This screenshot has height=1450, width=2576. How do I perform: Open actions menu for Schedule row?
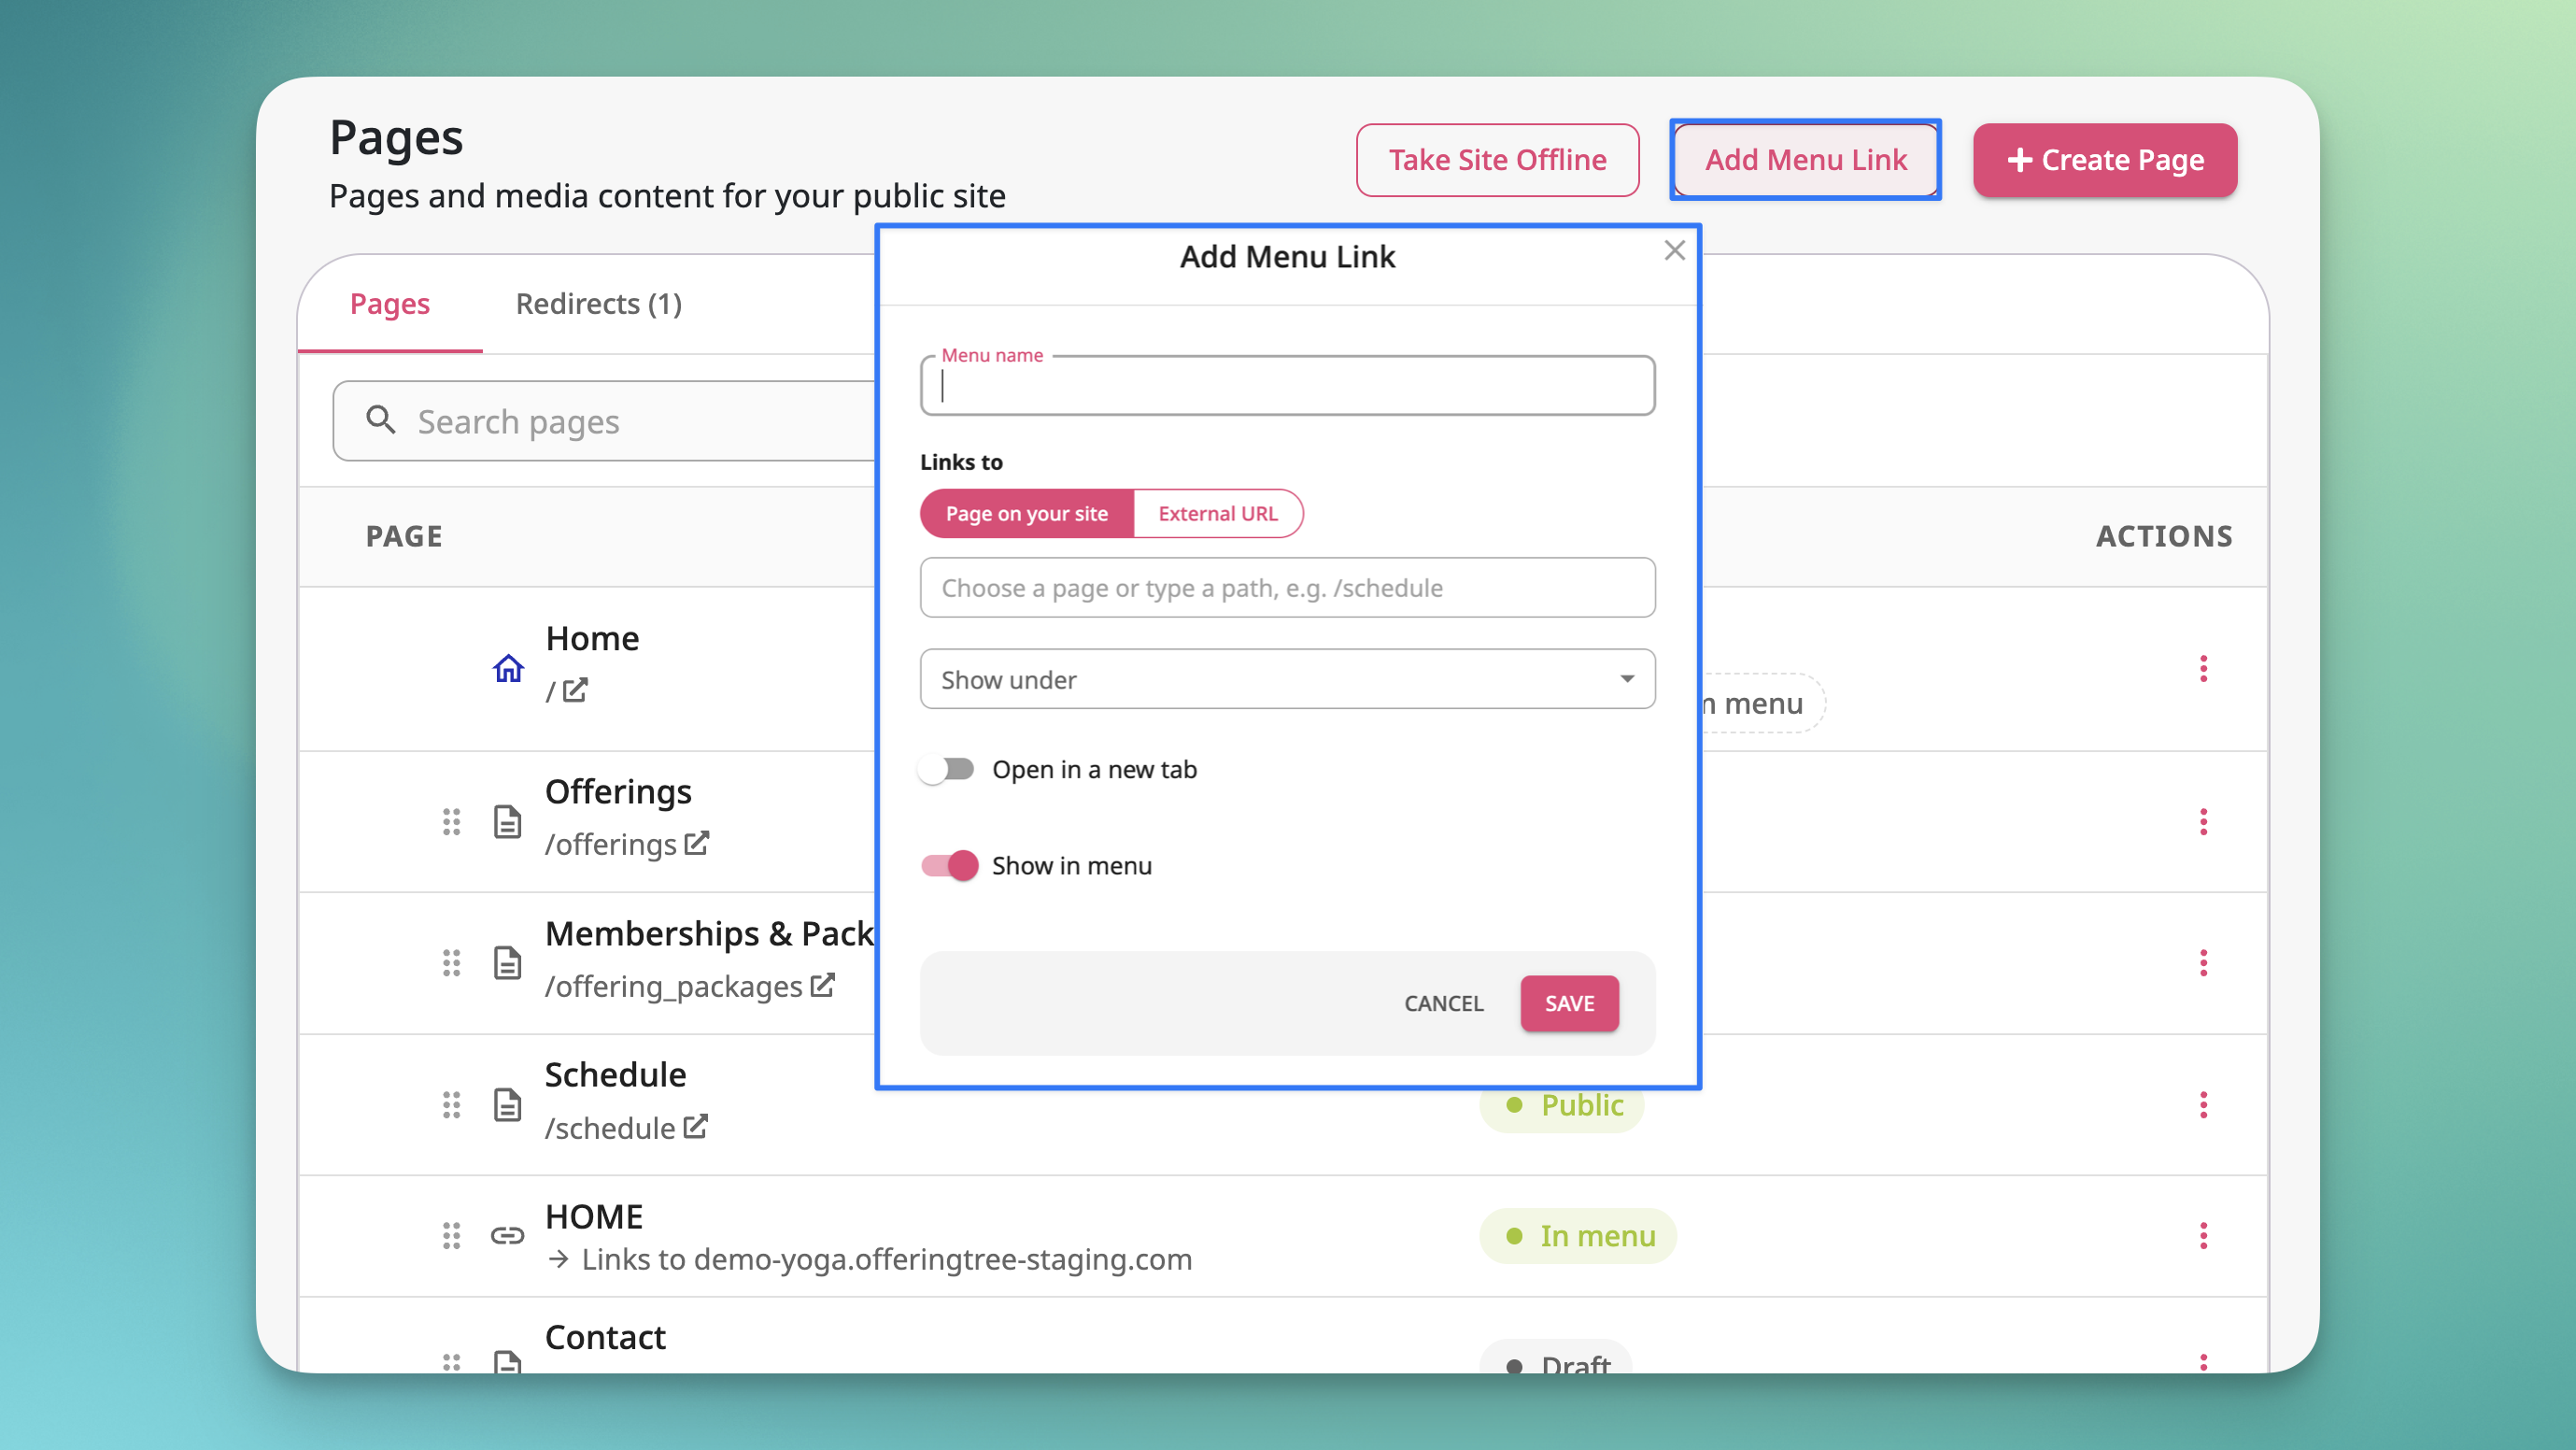(2203, 1105)
